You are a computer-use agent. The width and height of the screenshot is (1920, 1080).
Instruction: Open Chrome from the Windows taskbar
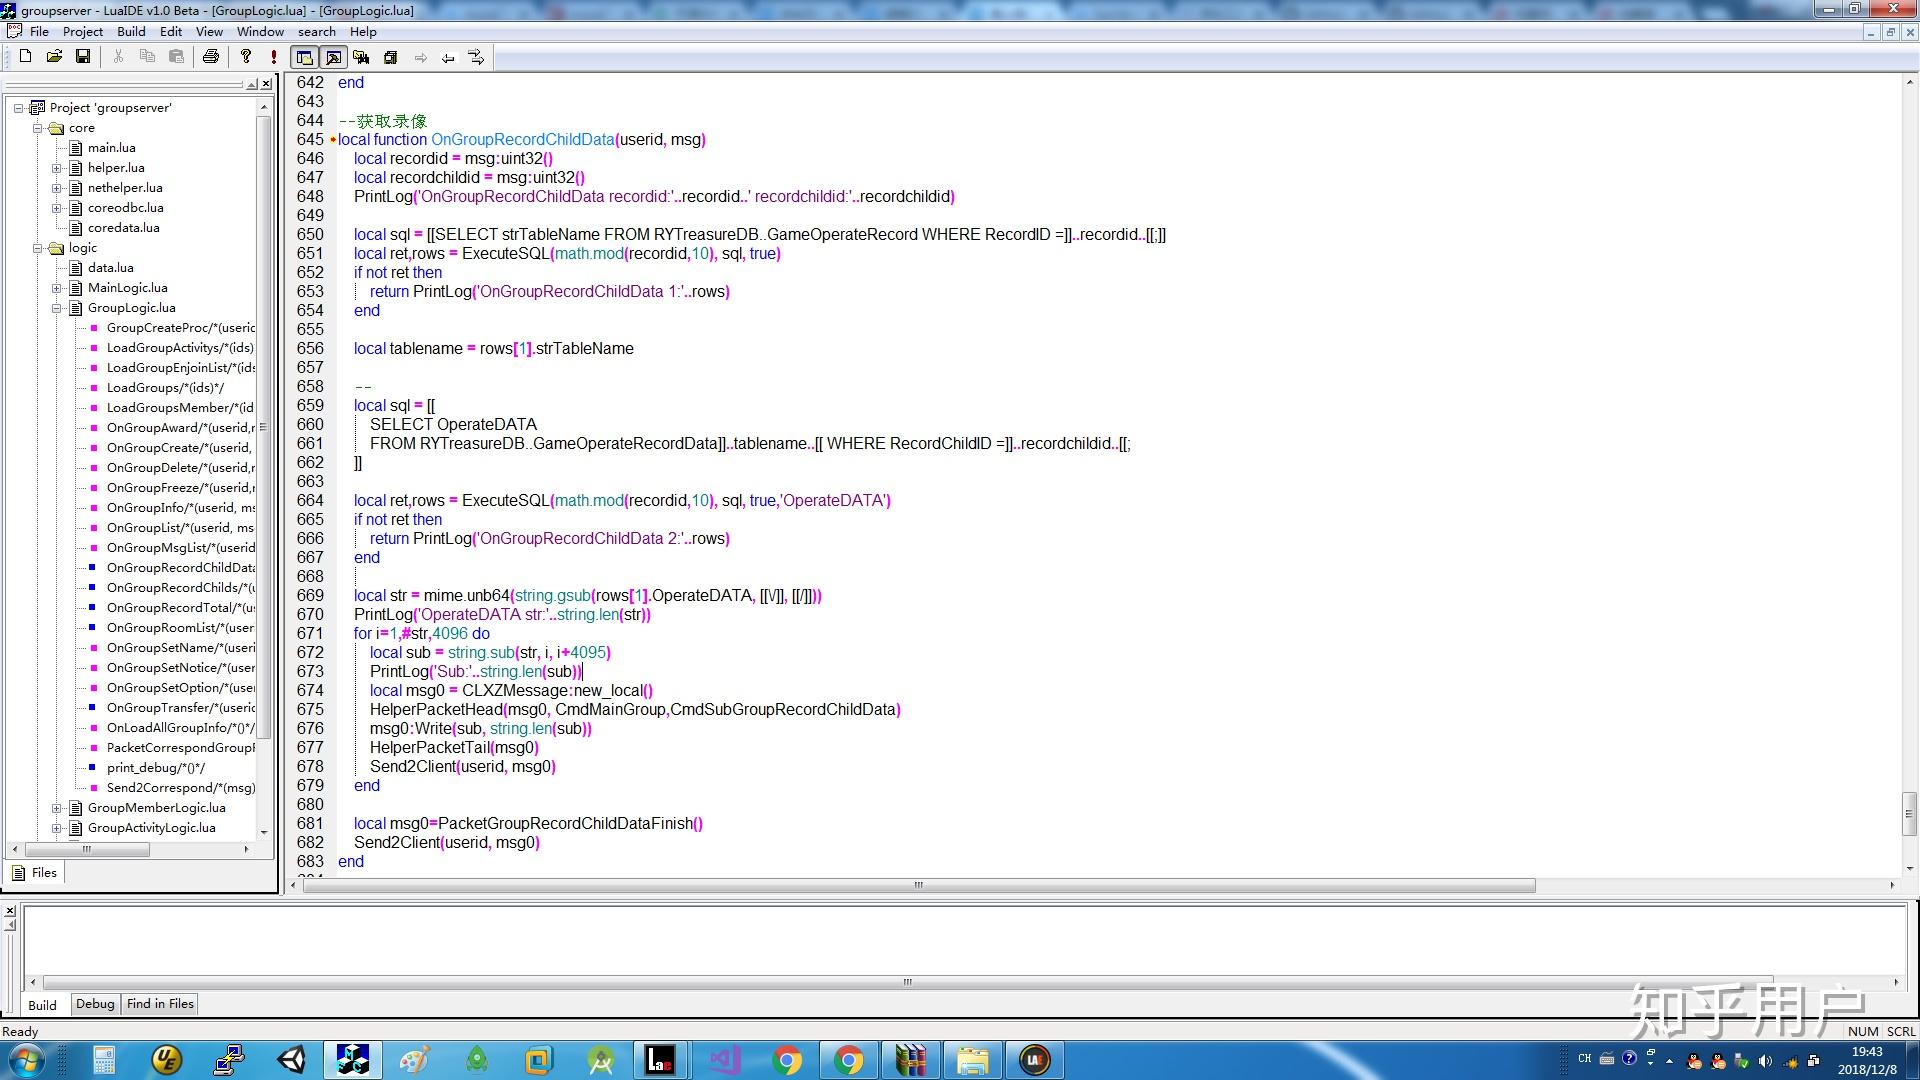pyautogui.click(x=787, y=1060)
